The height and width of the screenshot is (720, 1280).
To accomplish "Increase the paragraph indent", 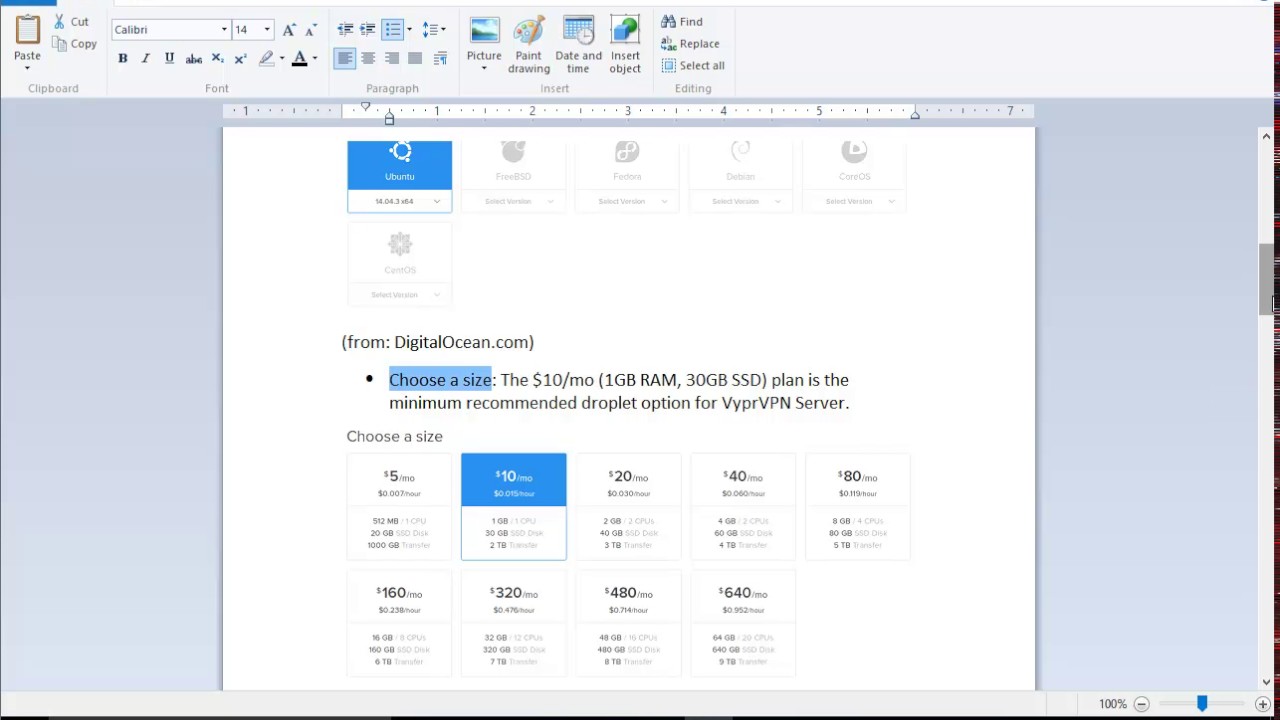I will [x=368, y=30].
